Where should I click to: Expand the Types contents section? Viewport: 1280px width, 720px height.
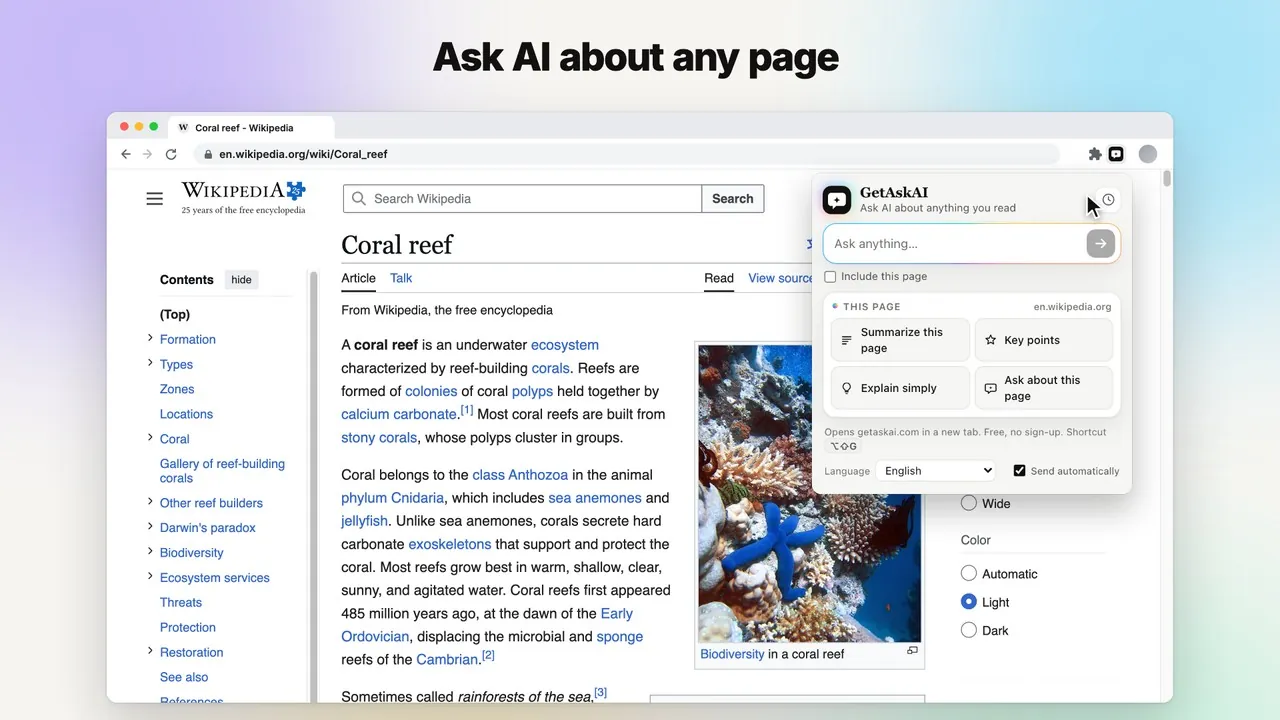point(150,363)
